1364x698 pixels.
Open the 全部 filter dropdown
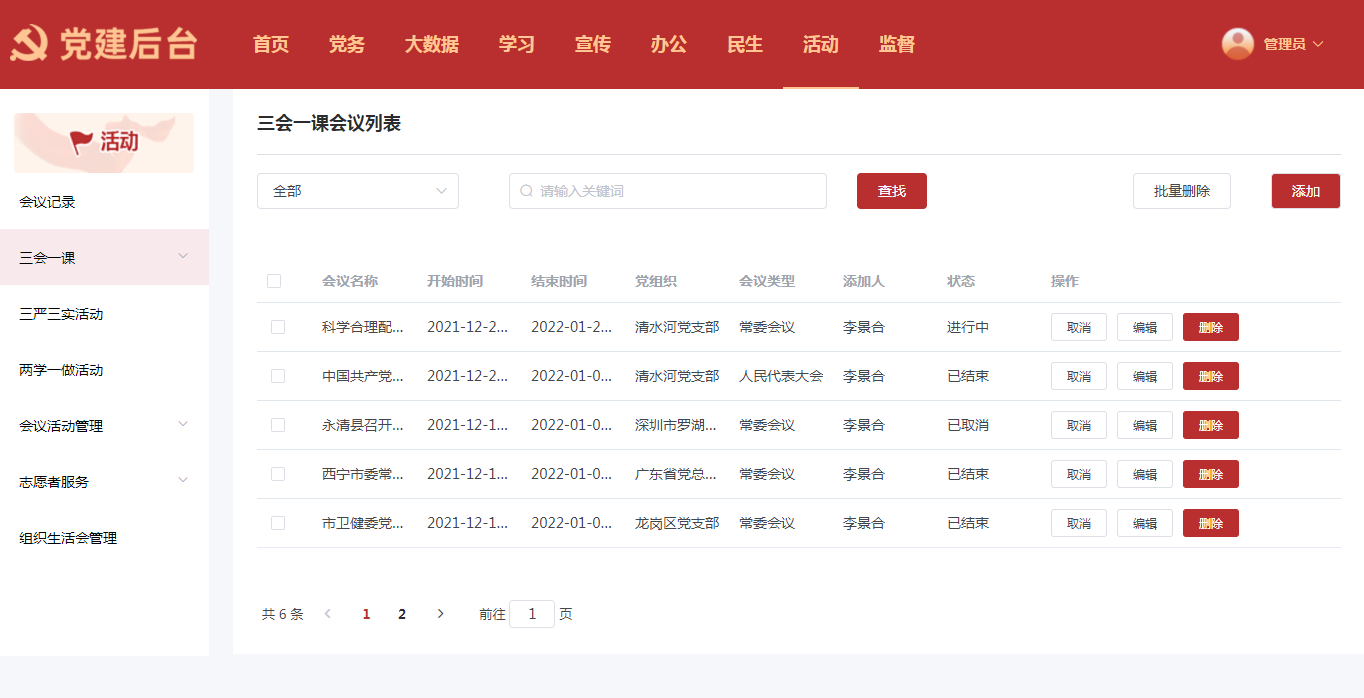point(357,191)
